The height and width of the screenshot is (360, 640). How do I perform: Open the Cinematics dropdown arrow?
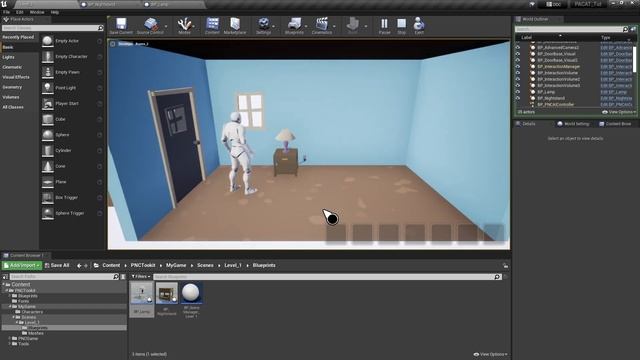[334, 26]
